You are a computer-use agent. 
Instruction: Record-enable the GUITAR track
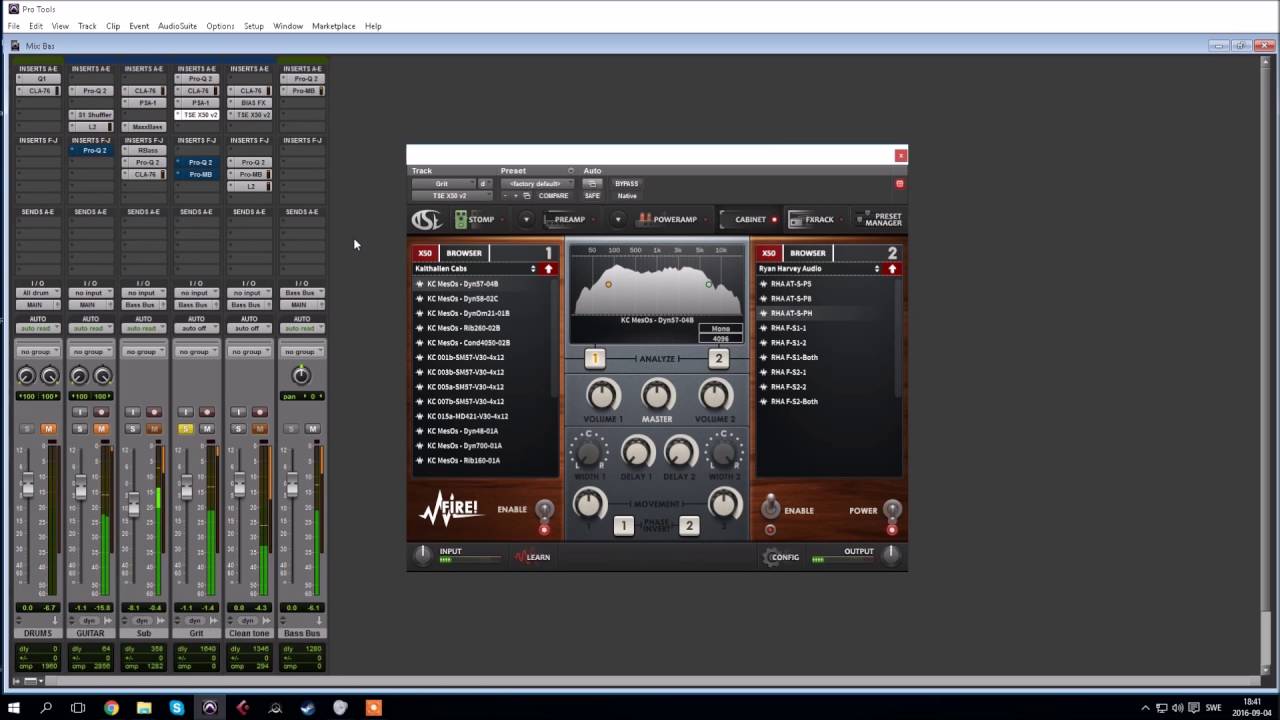tap(101, 412)
